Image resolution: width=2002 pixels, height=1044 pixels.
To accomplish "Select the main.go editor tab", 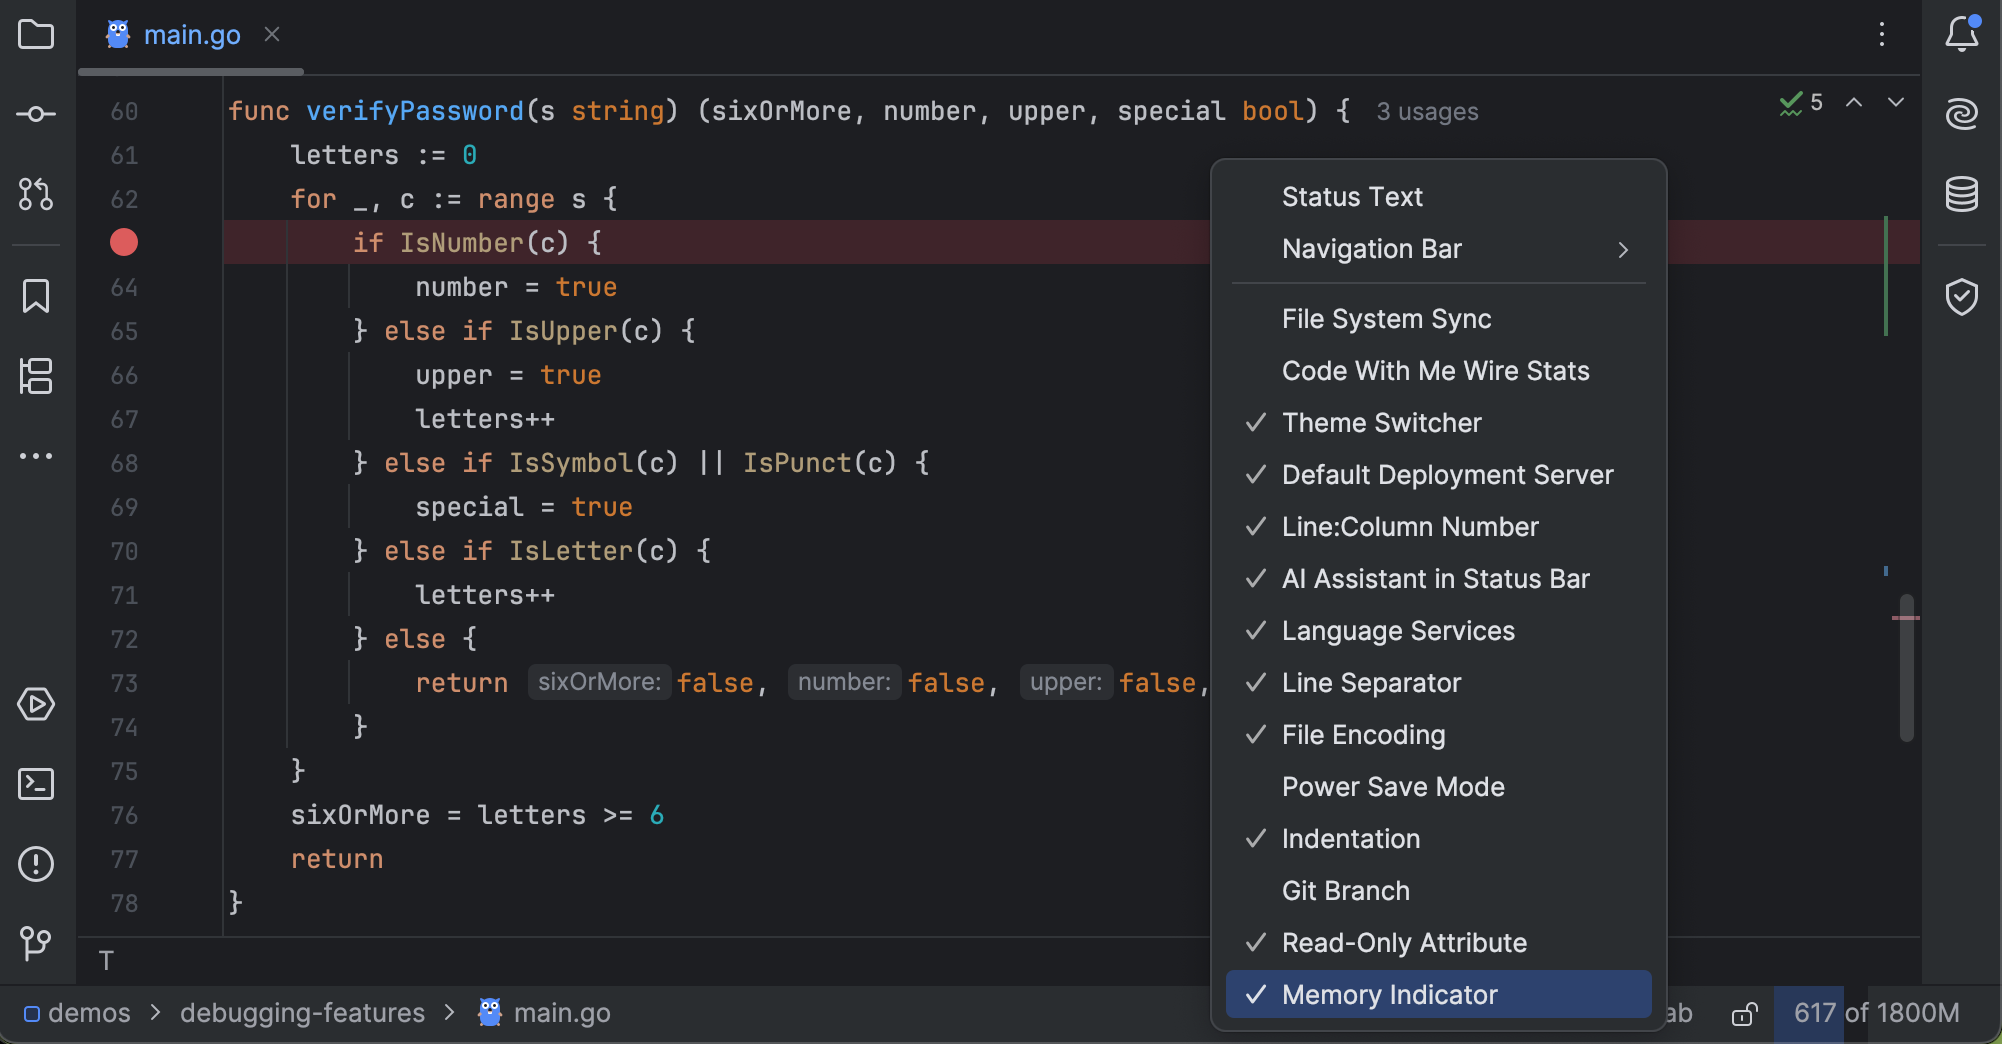I will click(x=191, y=35).
